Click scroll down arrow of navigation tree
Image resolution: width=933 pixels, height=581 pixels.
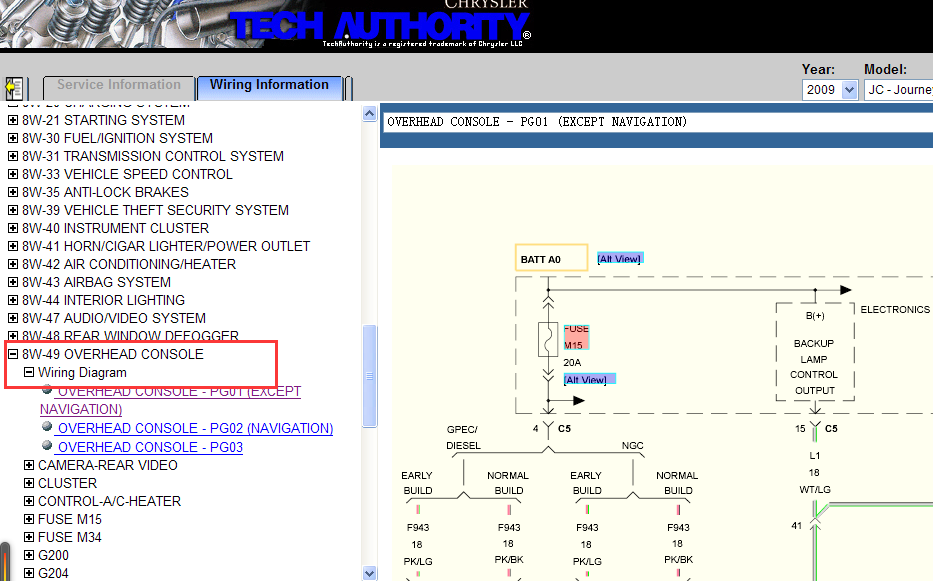[370, 573]
